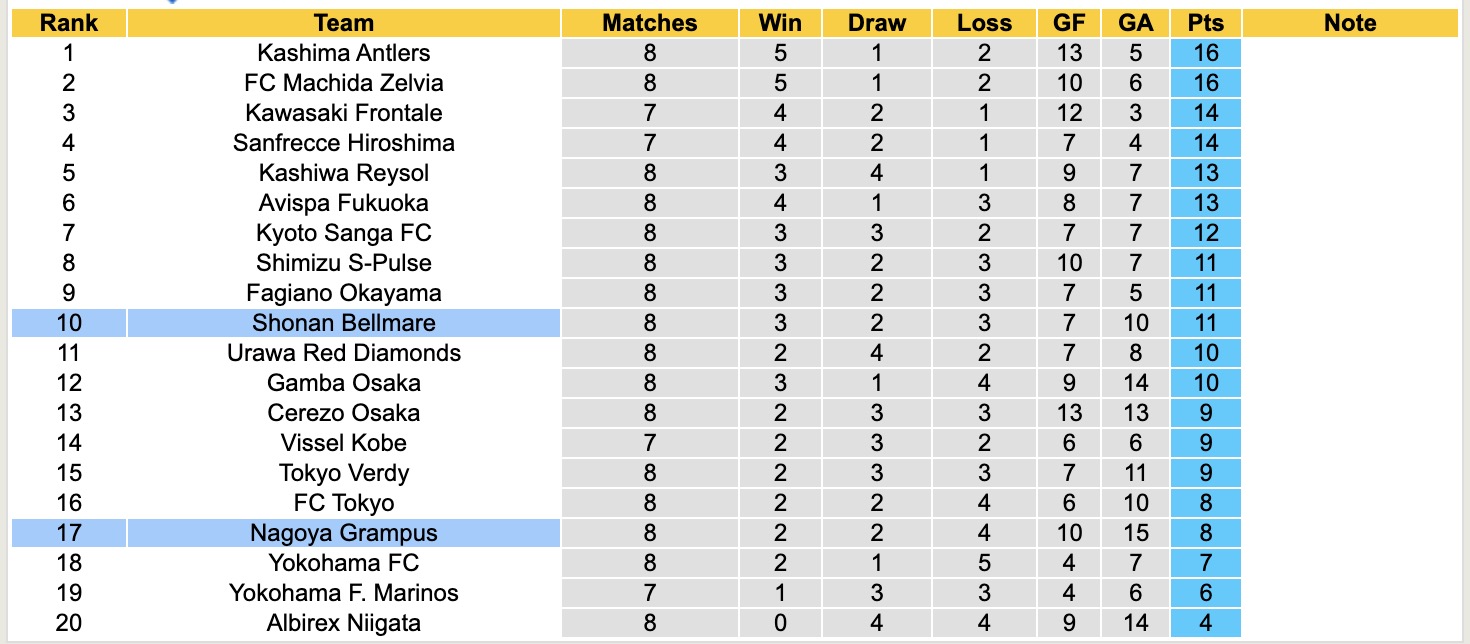Click the Rank column header
Viewport: 1470px width, 644px height.
click(68, 23)
